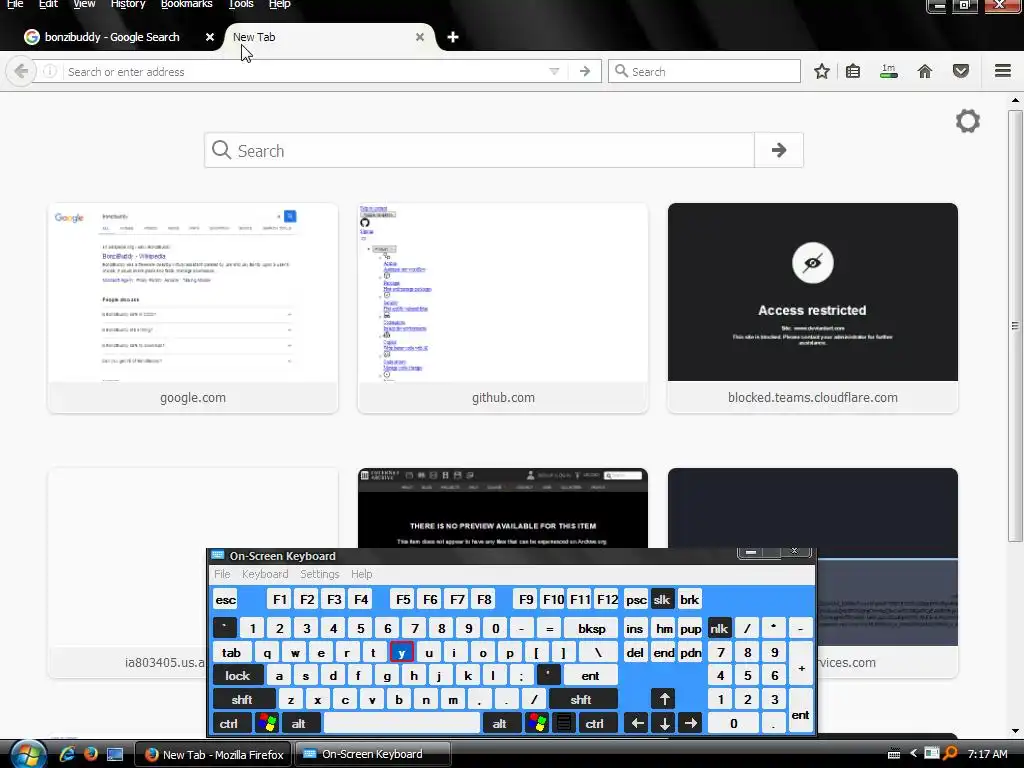Viewport: 1024px width, 768px height.
Task: Switch to bonzibuddy - Google Search tab
Action: [112, 37]
